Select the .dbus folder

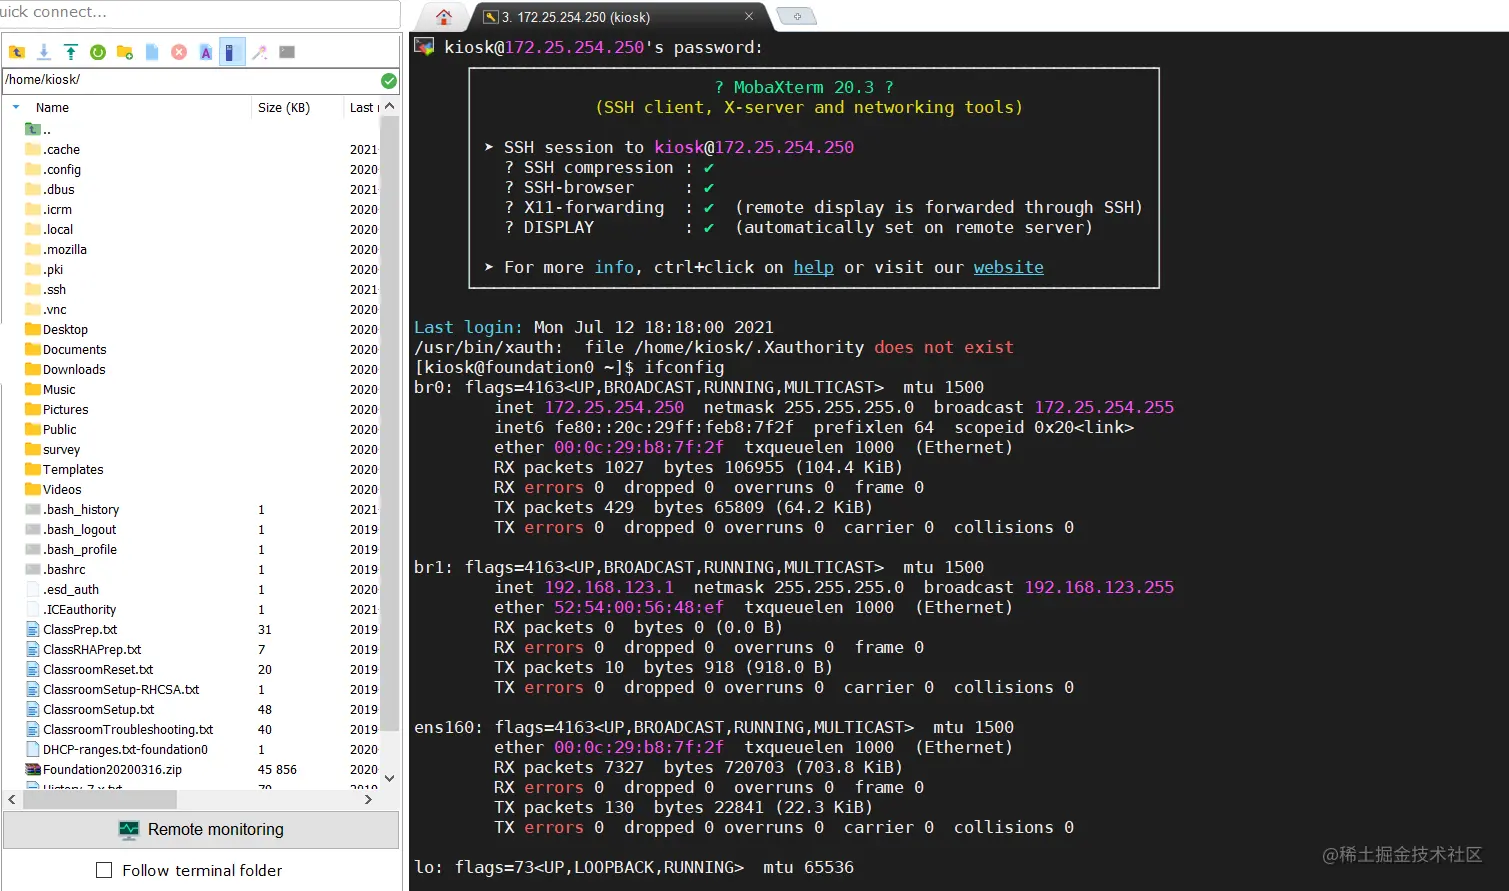(50, 189)
